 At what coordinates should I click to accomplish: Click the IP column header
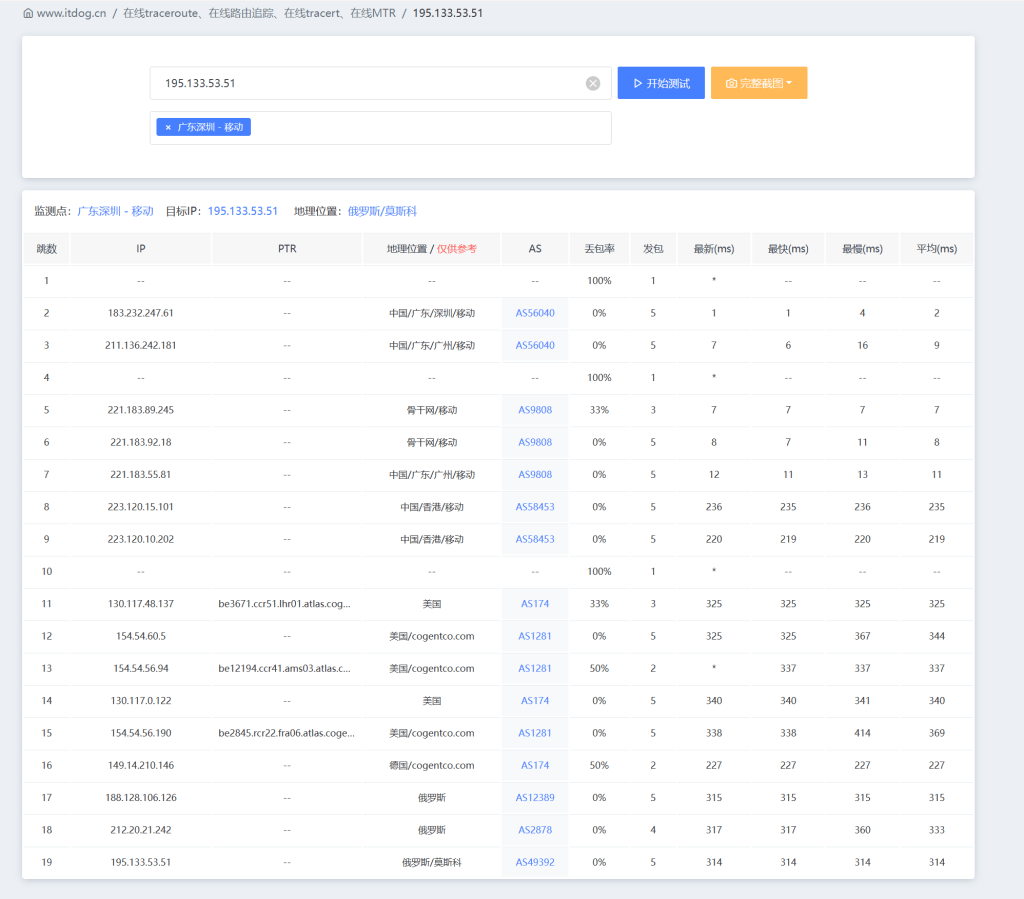pyautogui.click(x=140, y=249)
